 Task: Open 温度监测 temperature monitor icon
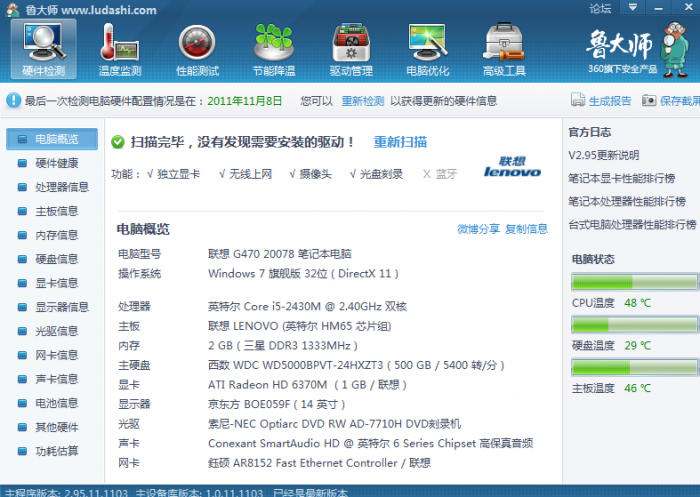click(x=120, y=49)
